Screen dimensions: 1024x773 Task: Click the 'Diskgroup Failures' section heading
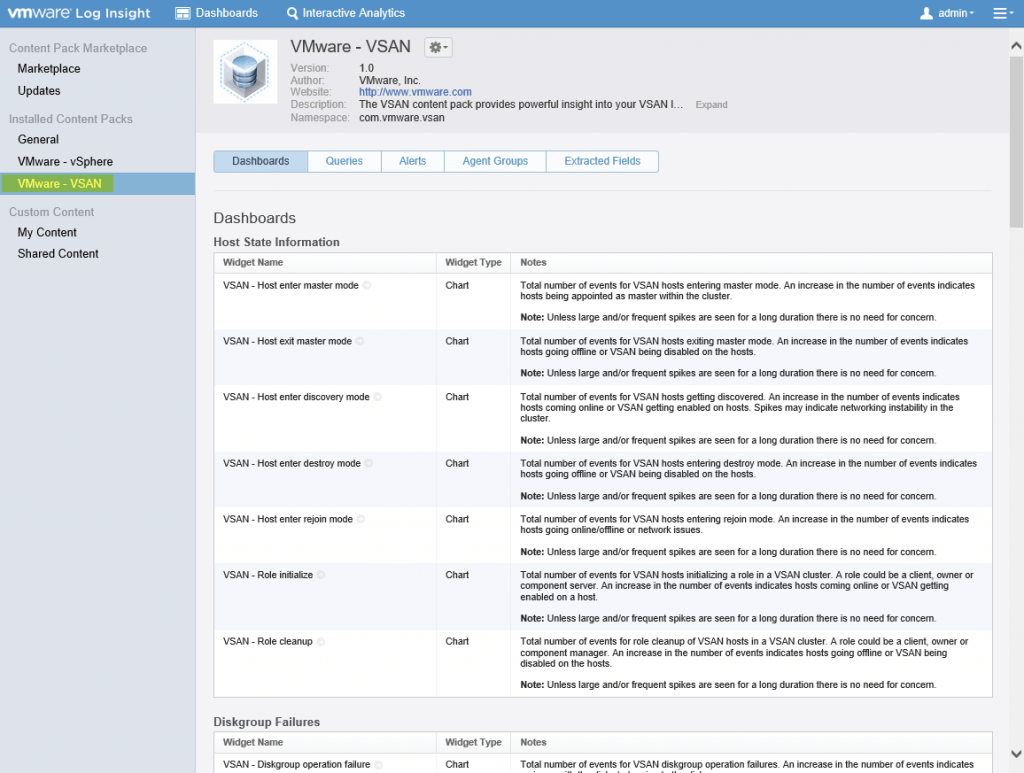click(x=266, y=722)
